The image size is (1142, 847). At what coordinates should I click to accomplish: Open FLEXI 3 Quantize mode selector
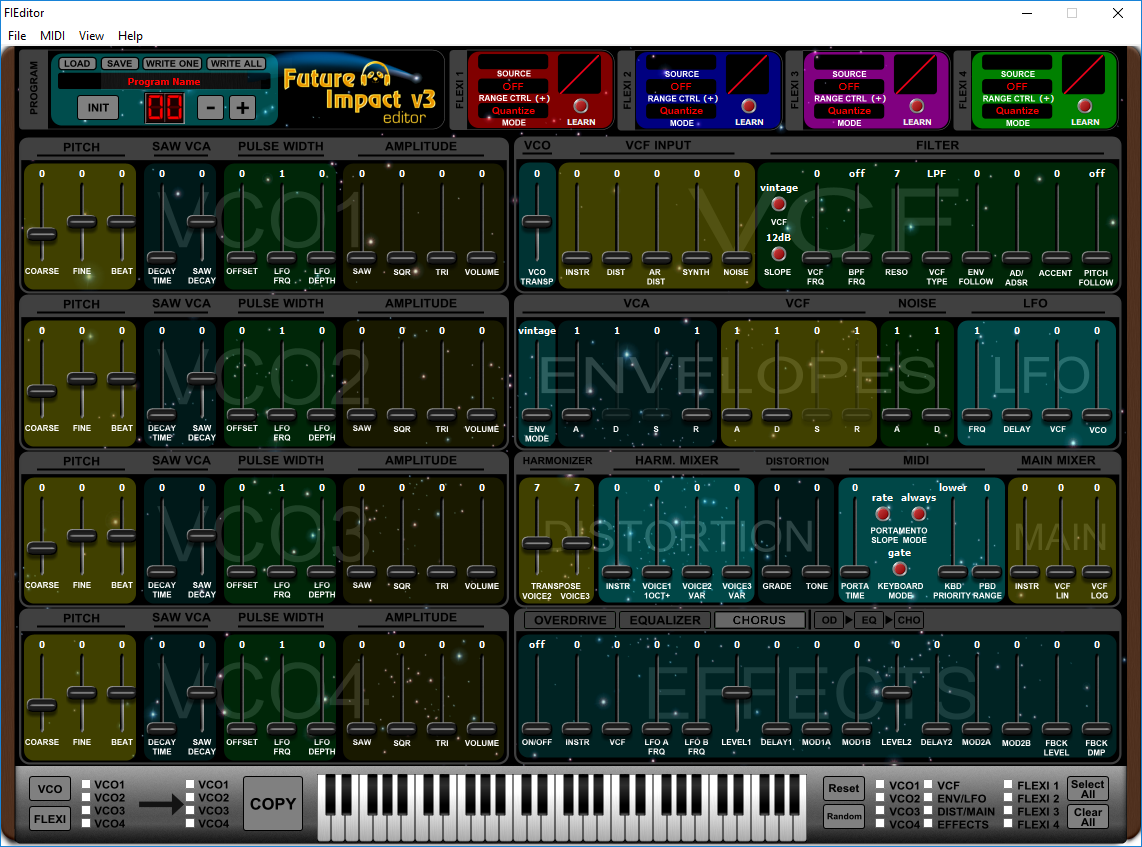point(849,111)
